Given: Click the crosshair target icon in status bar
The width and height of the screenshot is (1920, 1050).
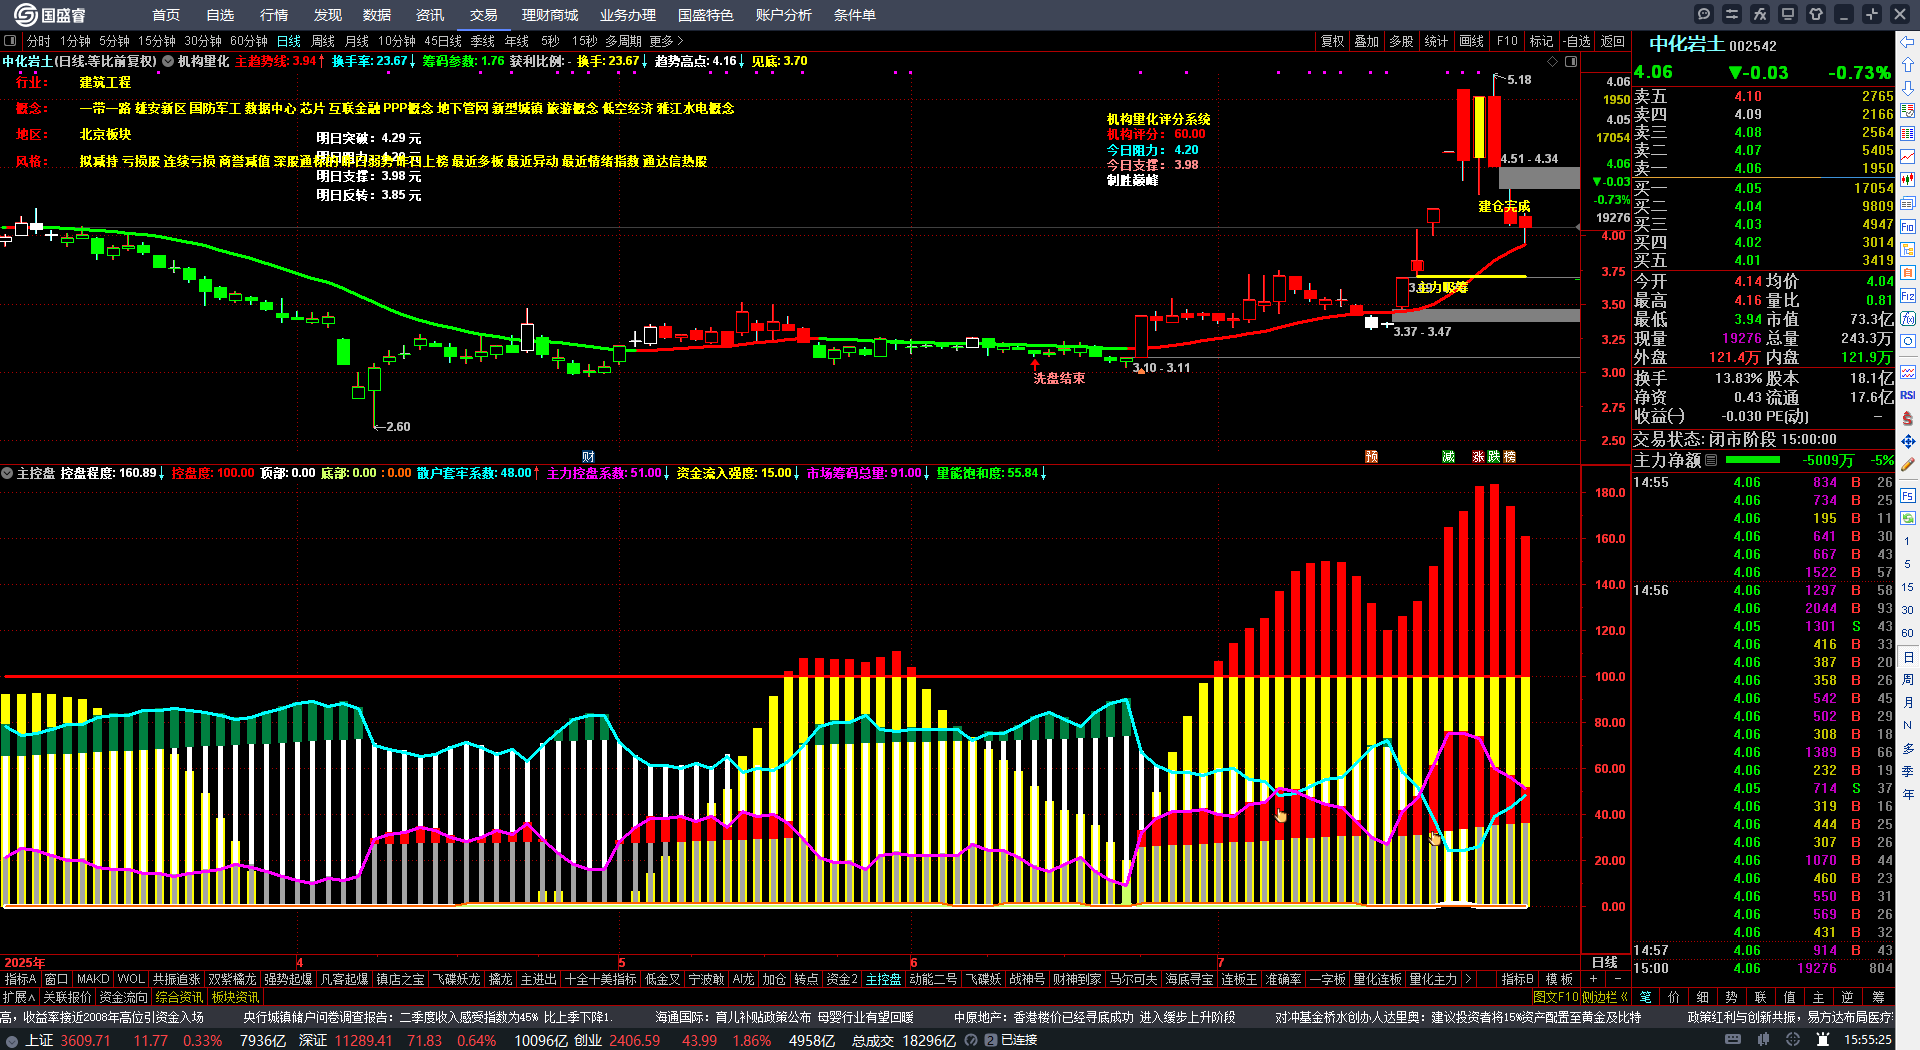Looking at the screenshot, I should tap(1794, 1040).
